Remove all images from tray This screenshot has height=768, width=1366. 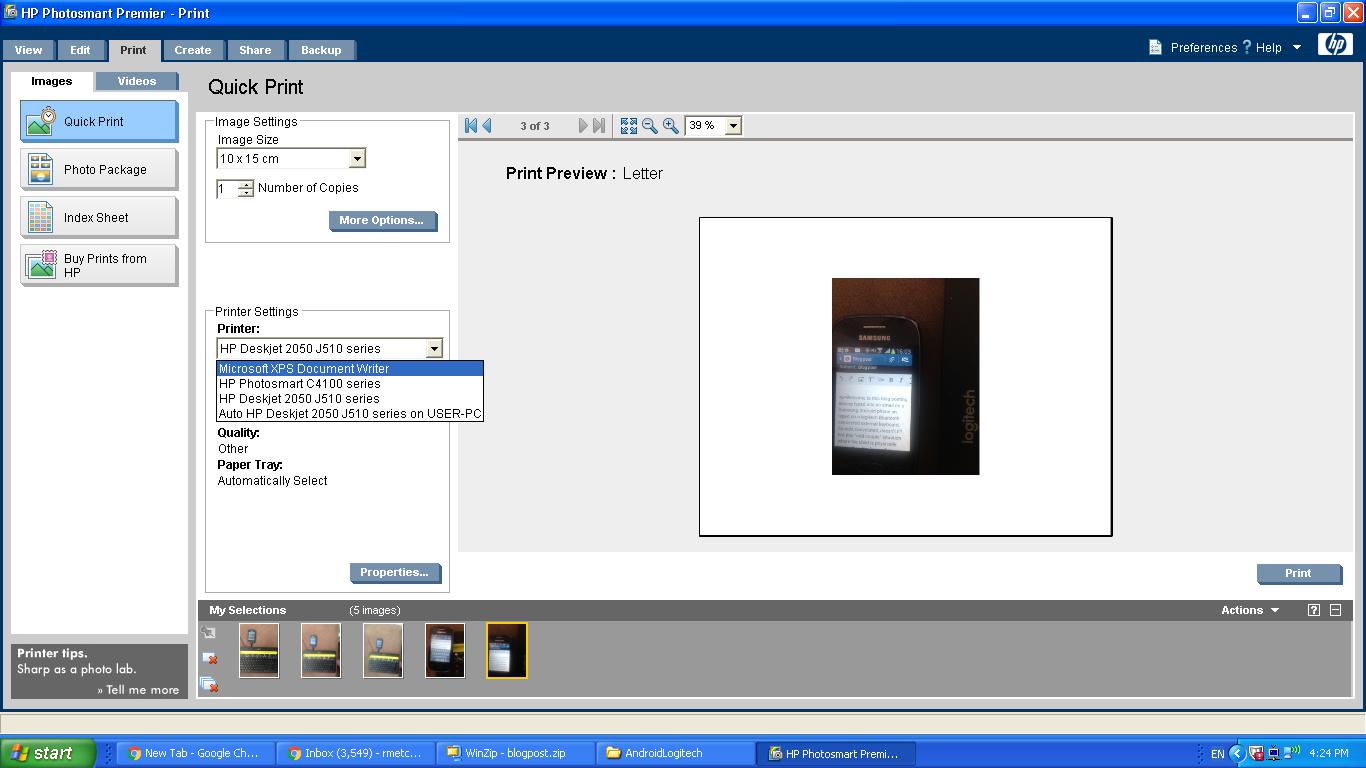(209, 684)
